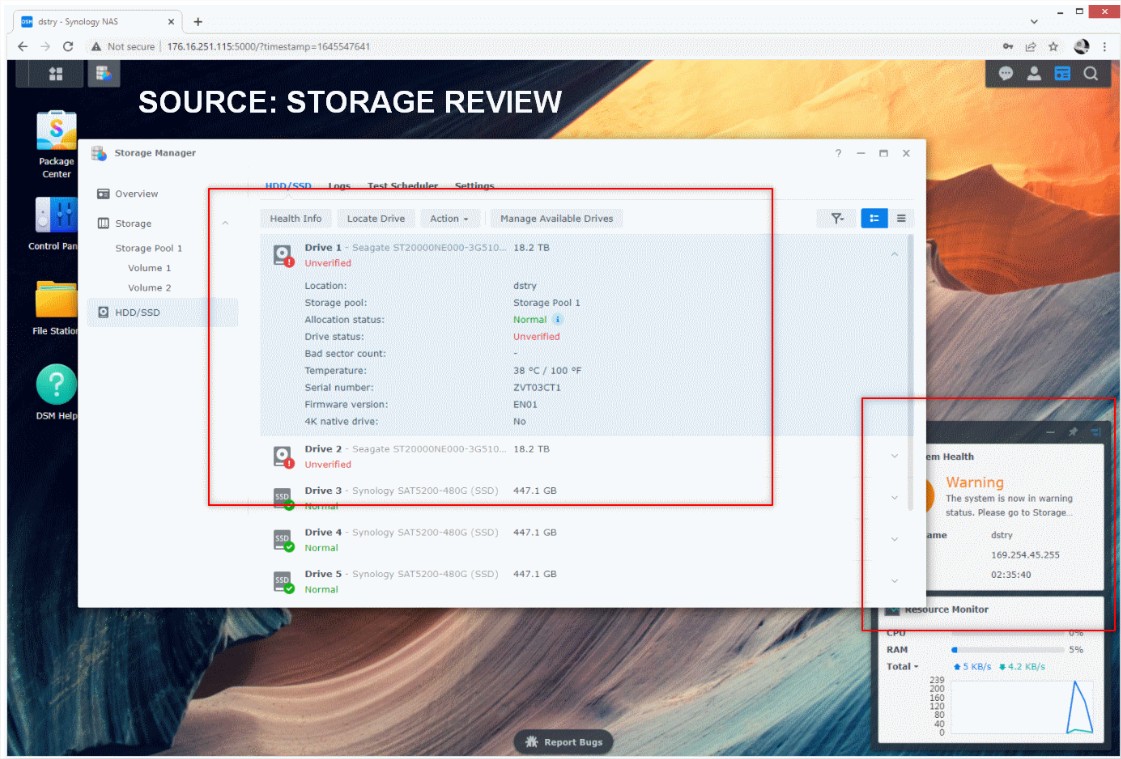The height and width of the screenshot is (759, 1121).
Task: Open the DSM search magnifier icon
Action: (x=1091, y=74)
